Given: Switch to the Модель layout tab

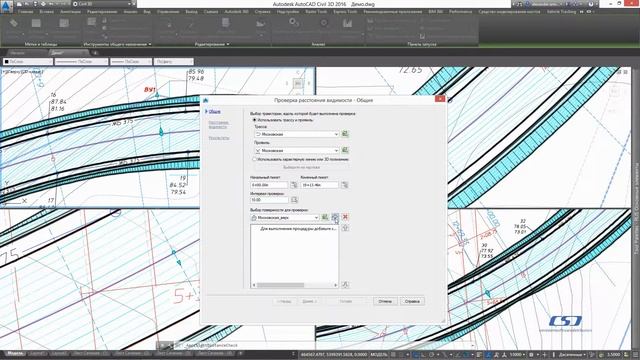Looking at the screenshot, I should click(x=15, y=353).
